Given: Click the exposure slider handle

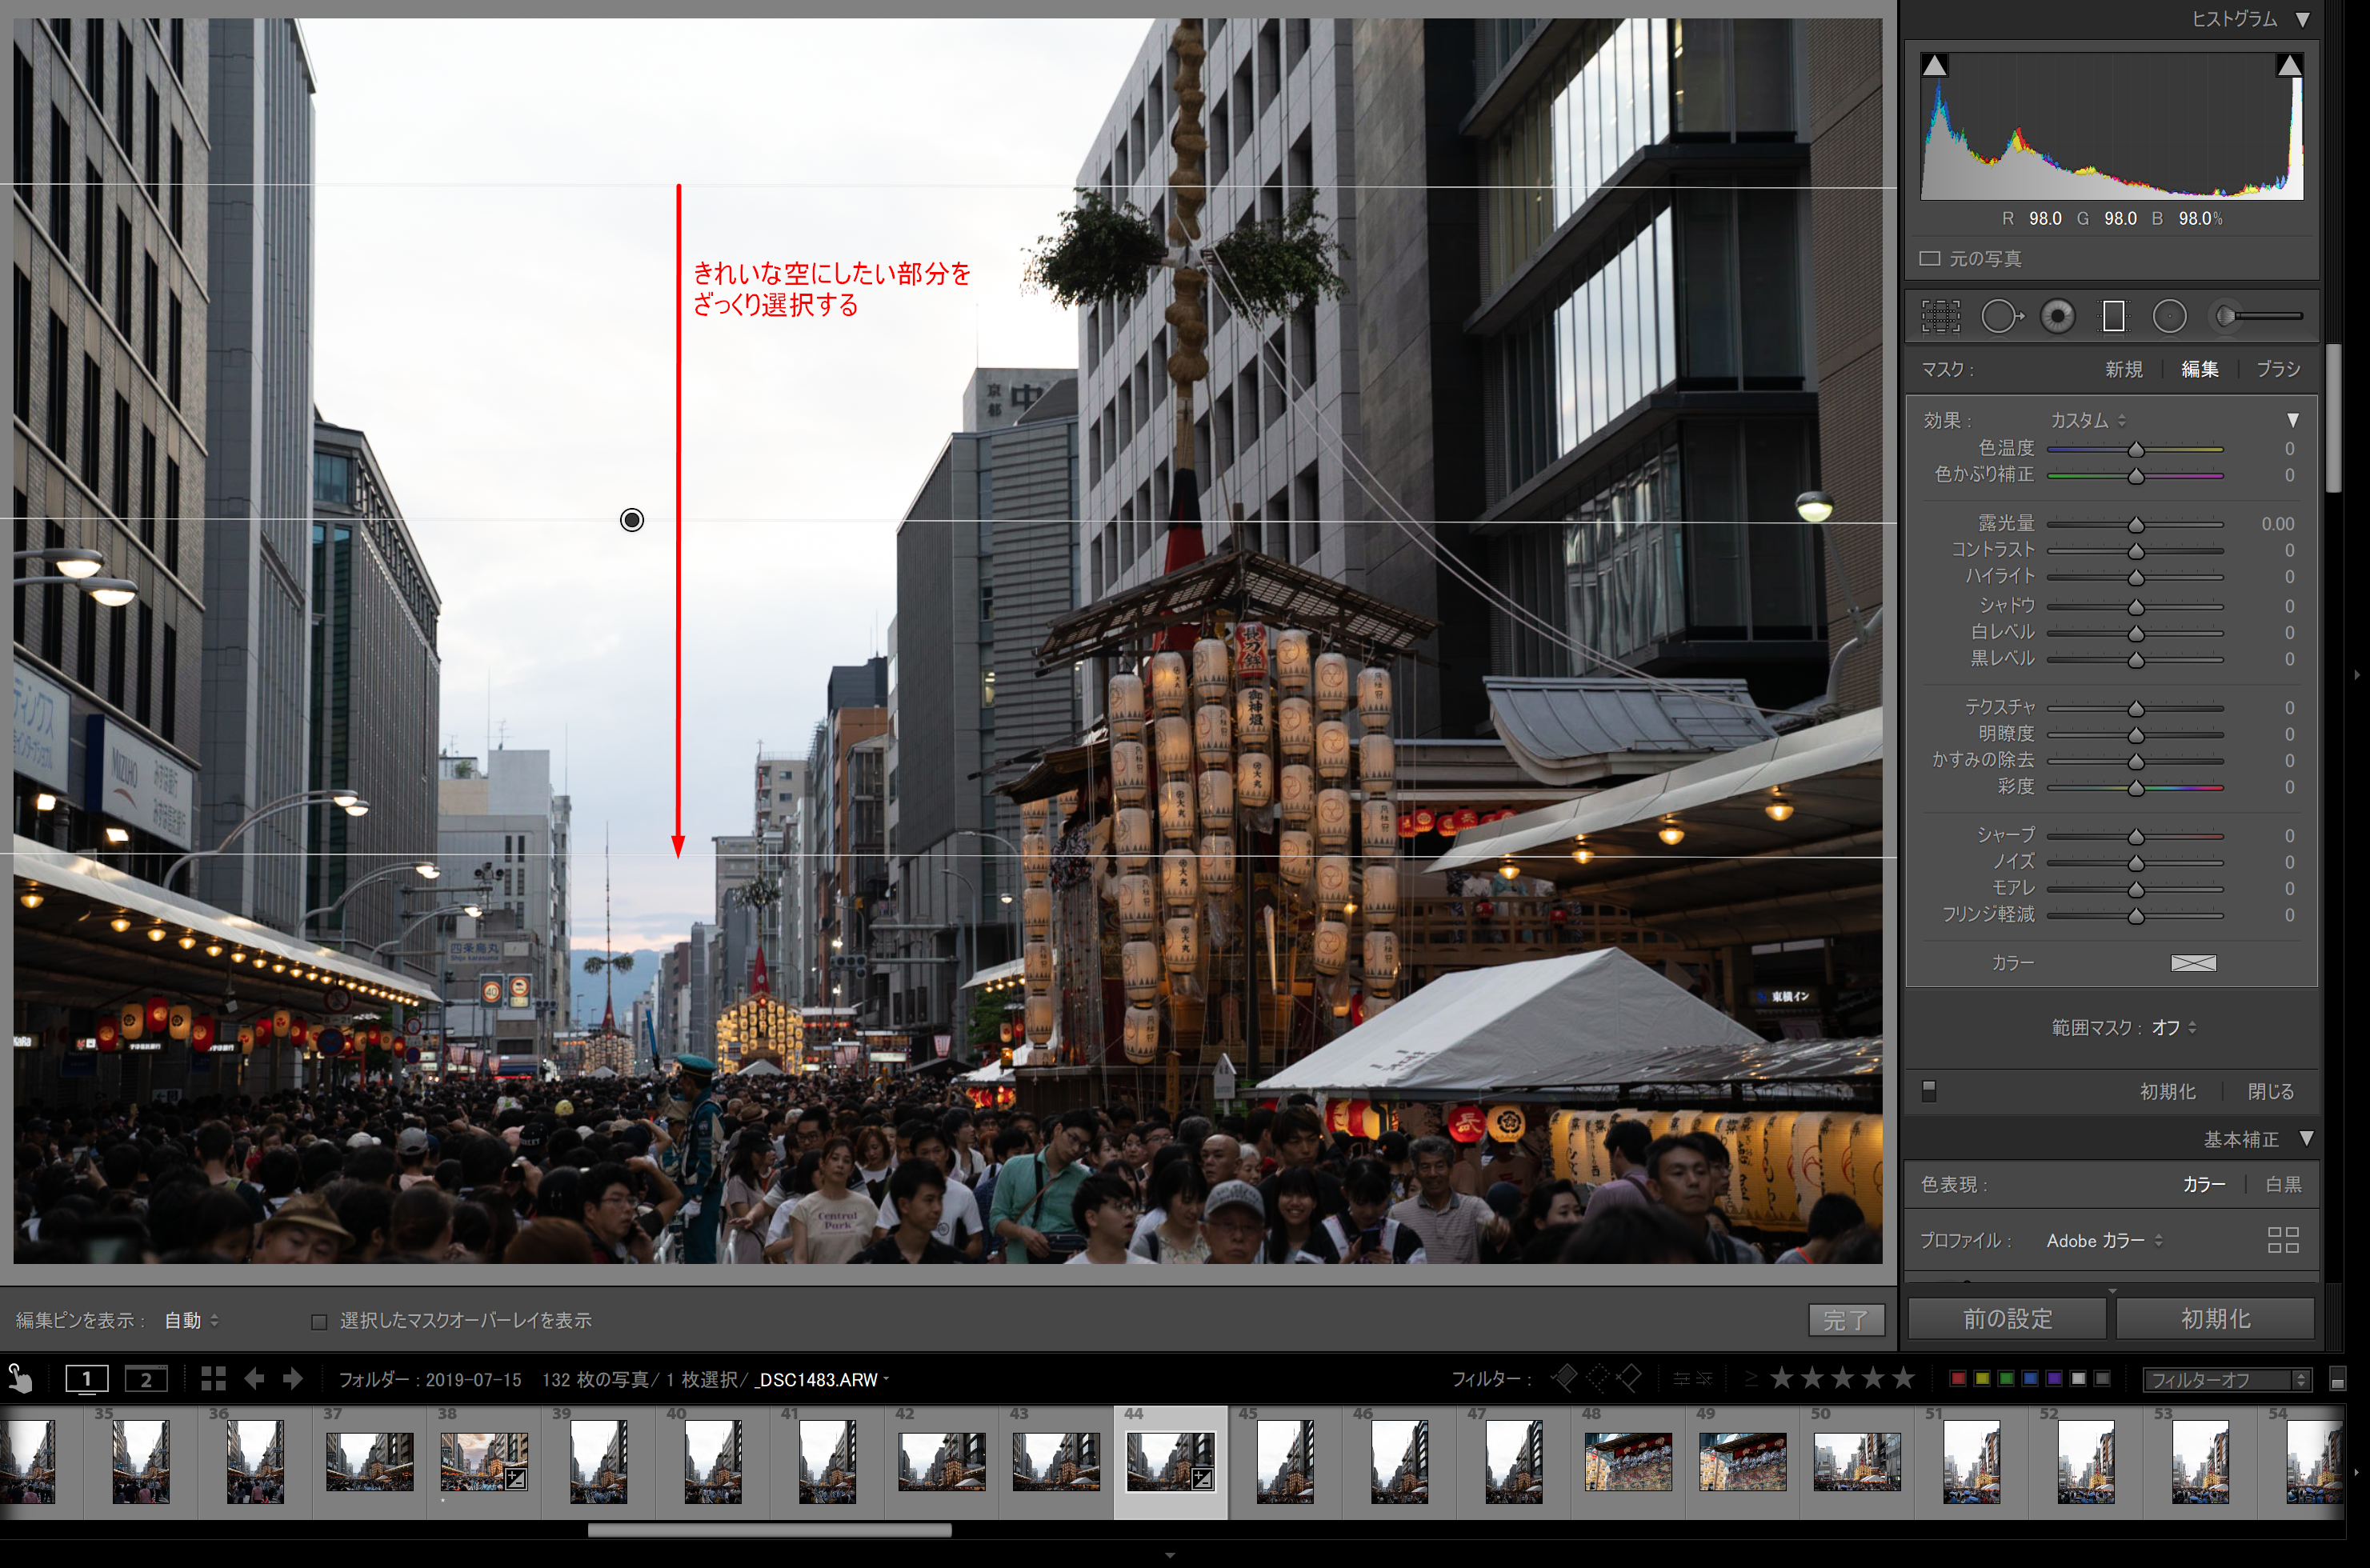Looking at the screenshot, I should click(2135, 525).
